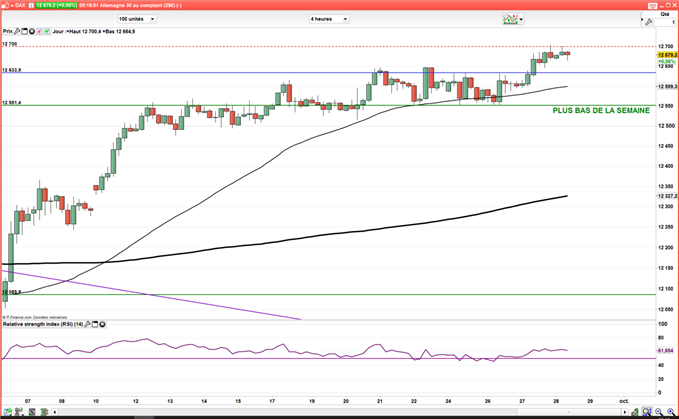Click the Qté quantity input field
Image resolution: width=679 pixels, height=419 pixels.
(665, 22)
